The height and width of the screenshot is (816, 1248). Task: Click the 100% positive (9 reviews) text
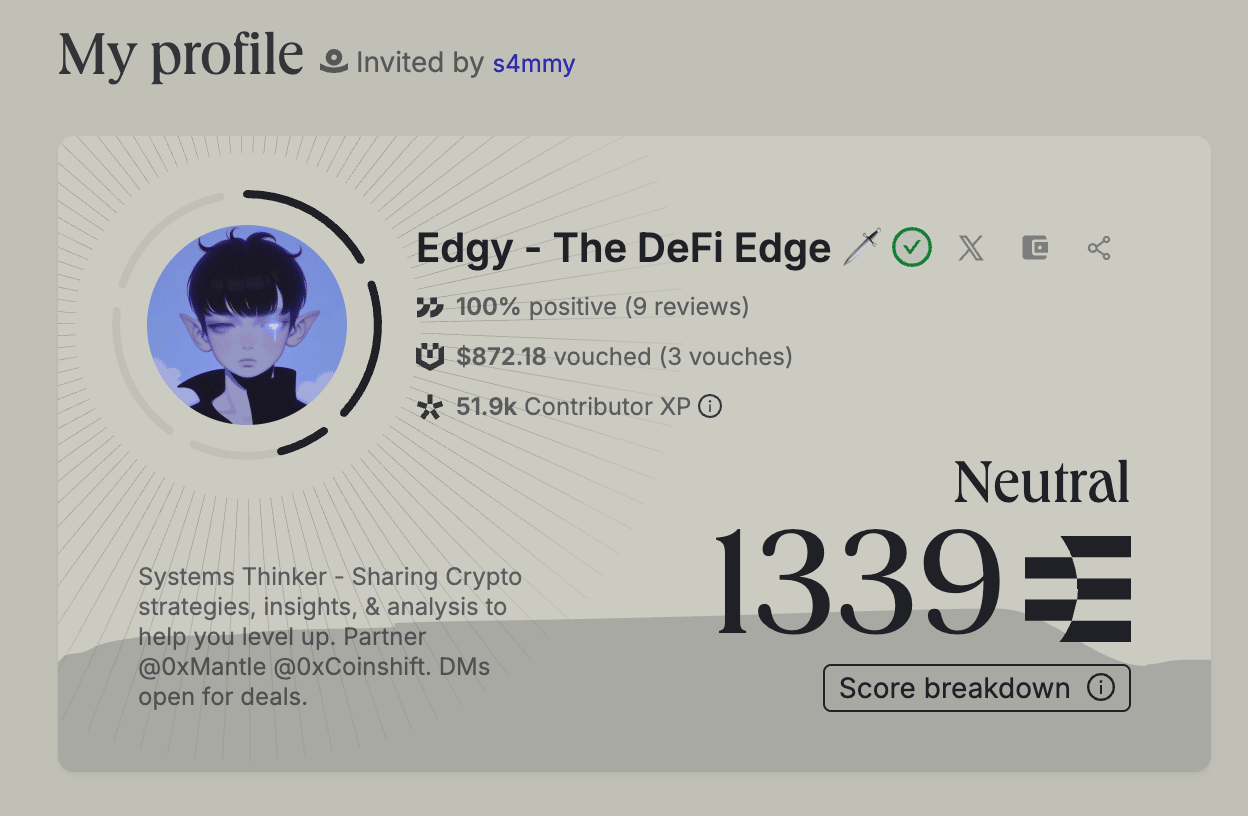tap(603, 306)
